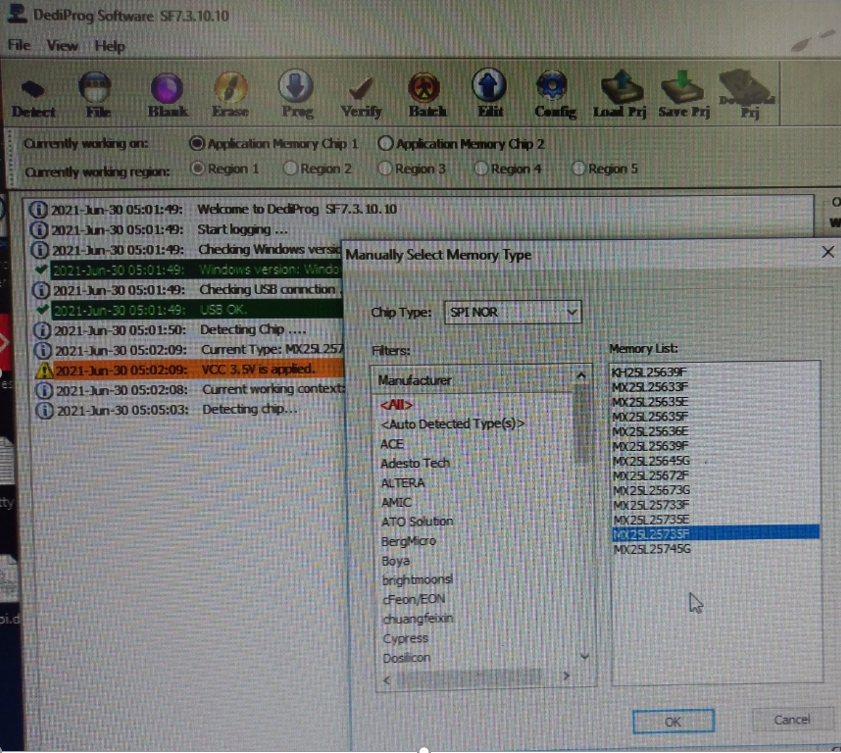Viewport: 841px width, 753px height.
Task: Click the Erase toolbar icon
Action: pyautogui.click(x=231, y=94)
